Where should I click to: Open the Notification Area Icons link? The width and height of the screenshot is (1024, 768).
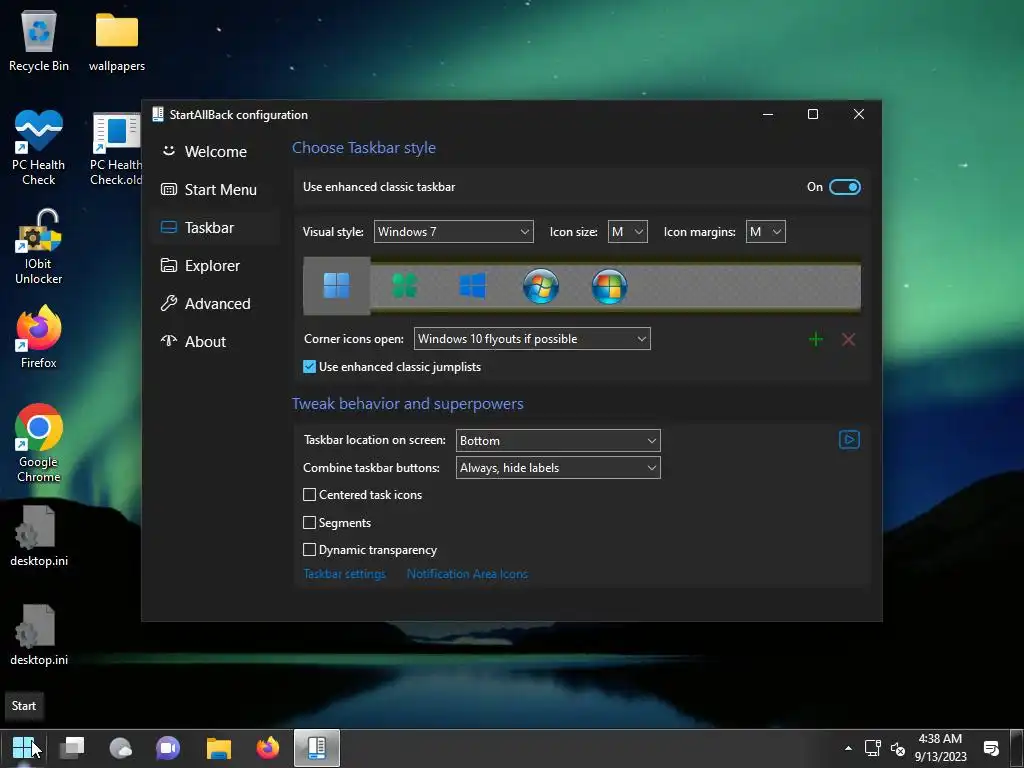[x=467, y=574]
